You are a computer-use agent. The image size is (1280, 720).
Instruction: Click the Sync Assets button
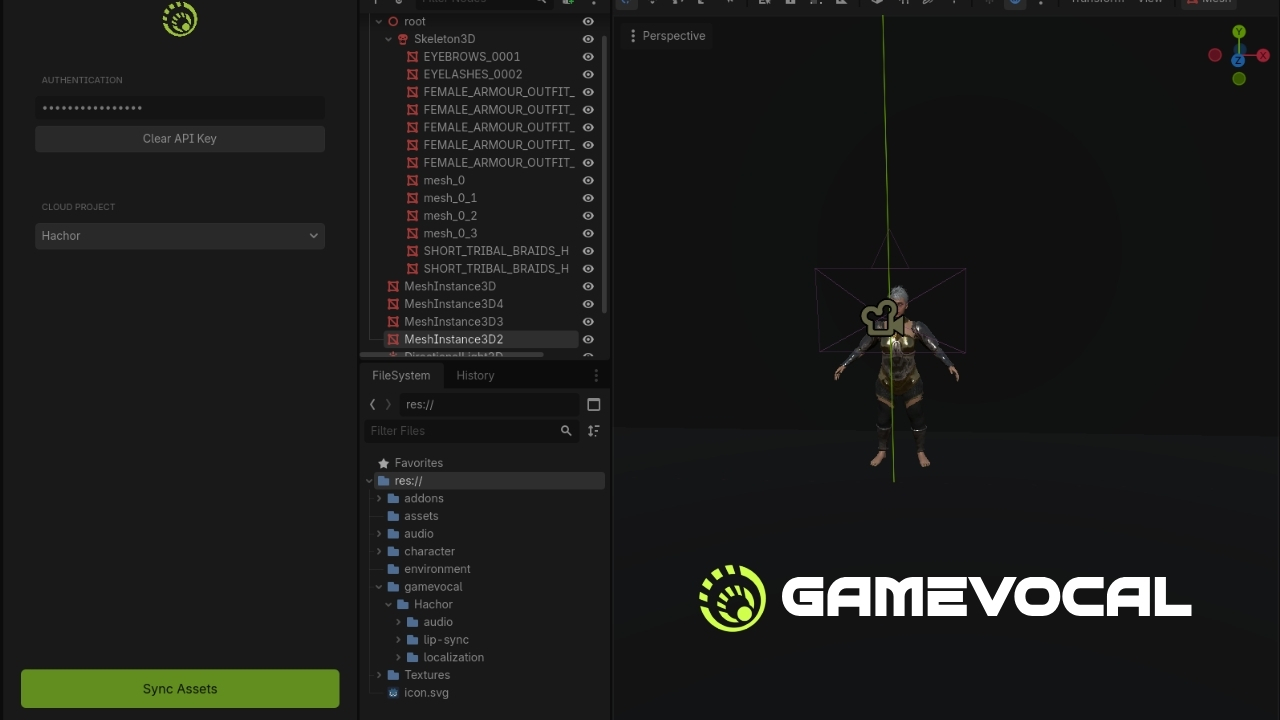pos(180,689)
